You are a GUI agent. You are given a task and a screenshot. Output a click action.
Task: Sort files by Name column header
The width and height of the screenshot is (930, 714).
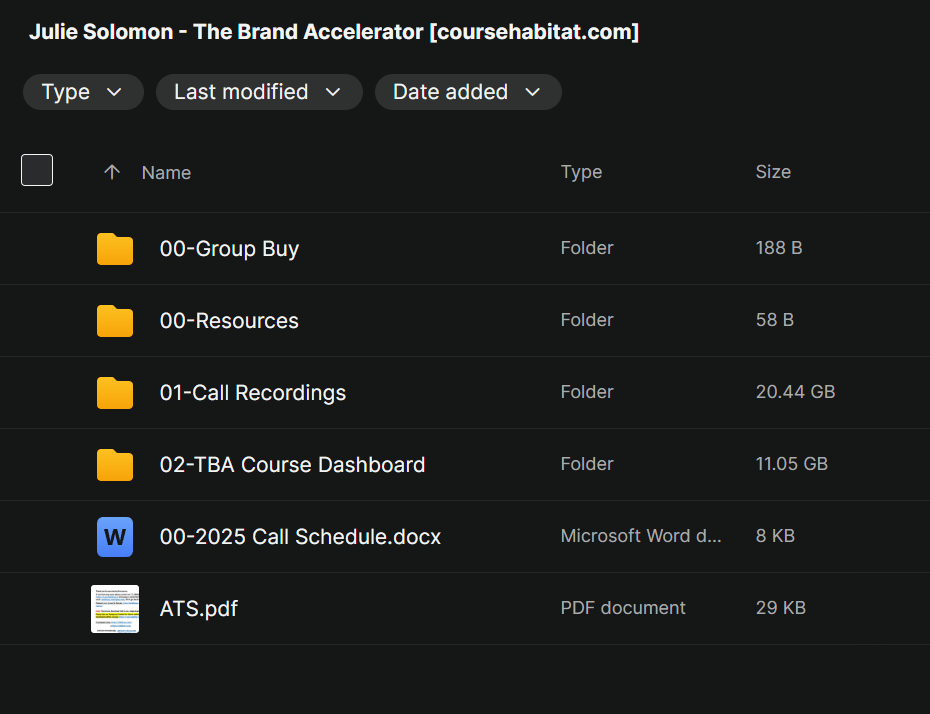(x=166, y=172)
